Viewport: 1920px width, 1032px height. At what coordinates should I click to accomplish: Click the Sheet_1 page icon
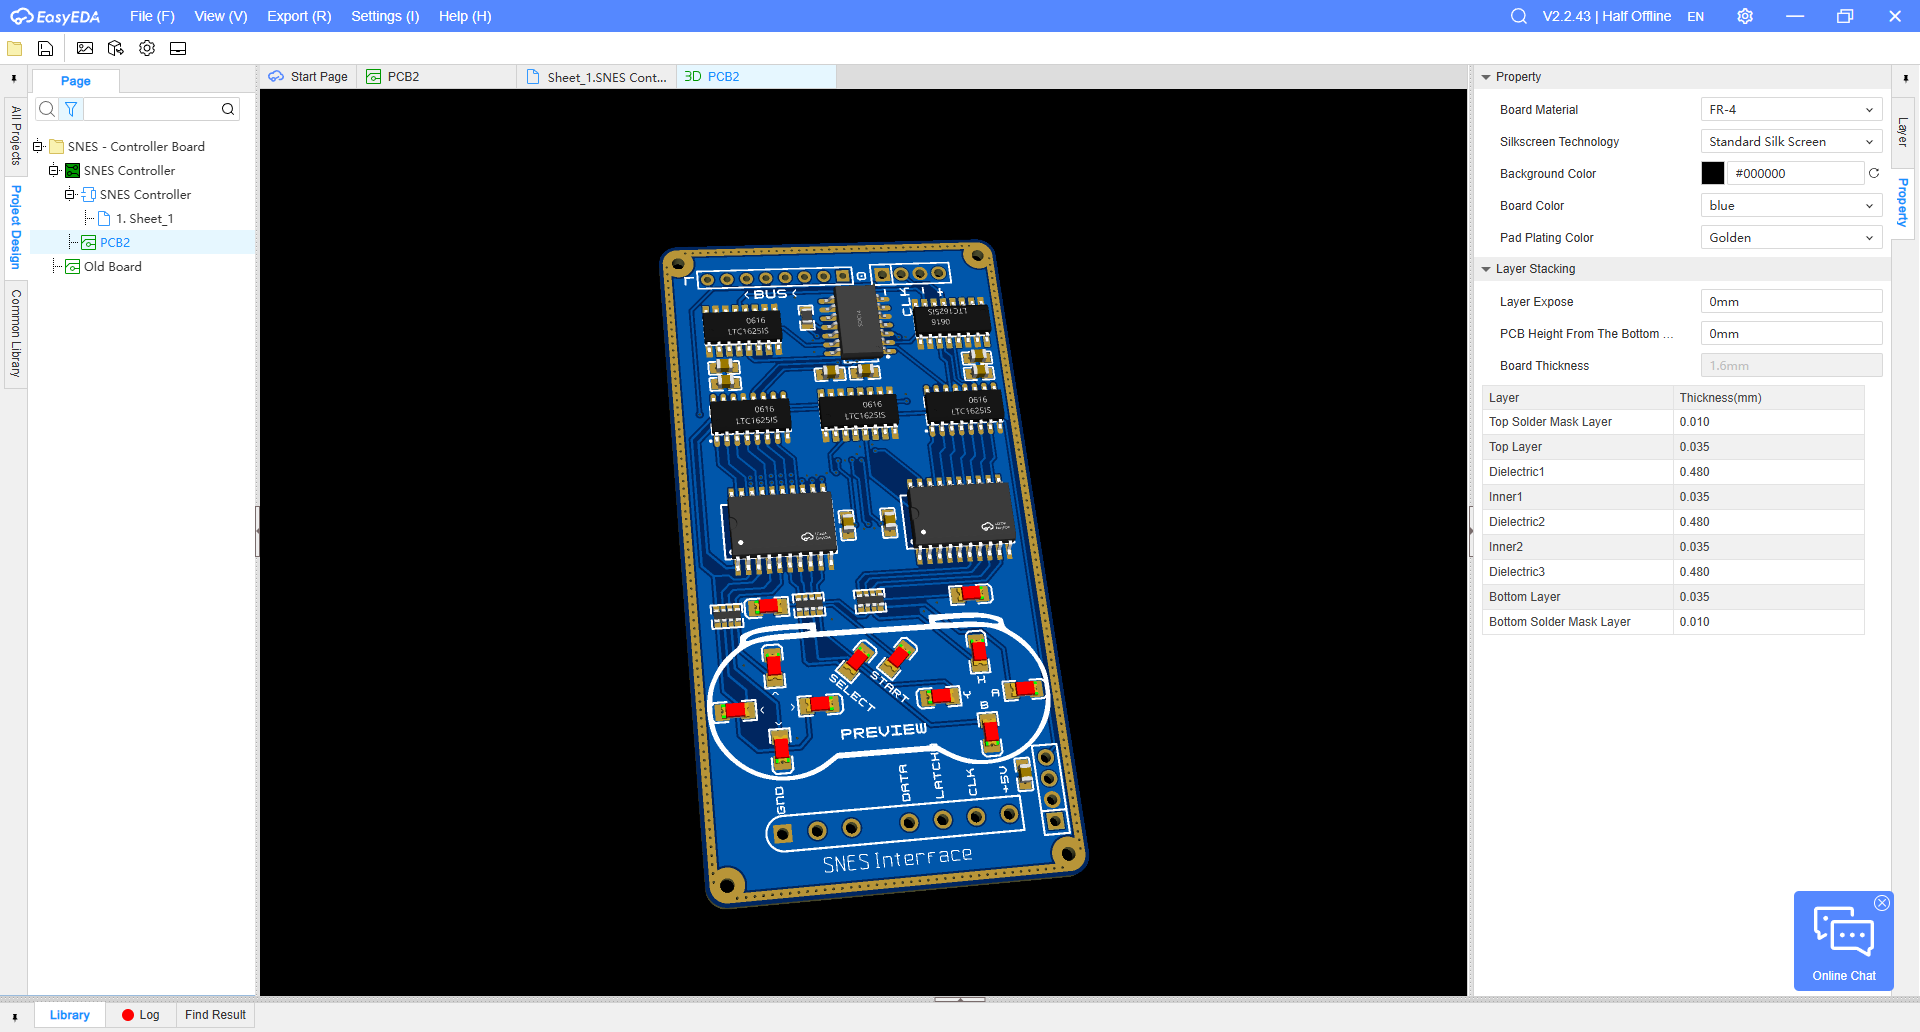(x=104, y=218)
